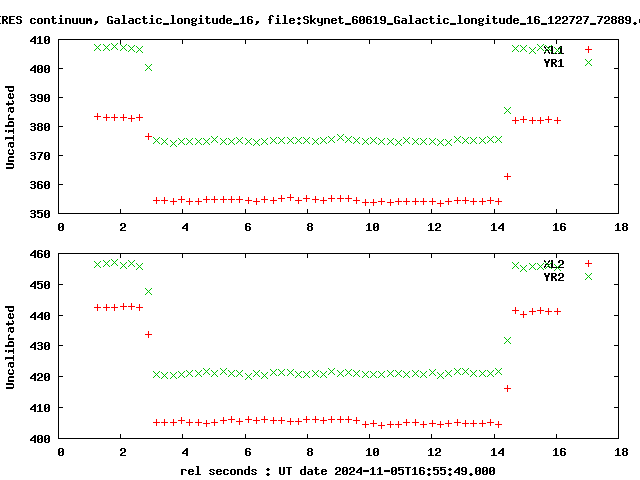640x480 pixels.
Task: Click the top plot's Uncalibrated axis label
Action: (x=10, y=127)
